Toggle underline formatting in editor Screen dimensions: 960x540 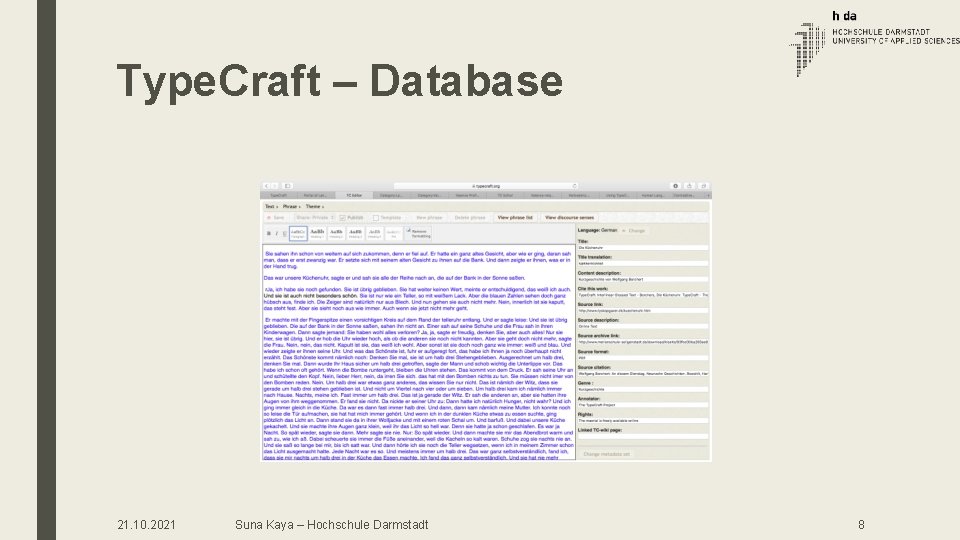284,233
